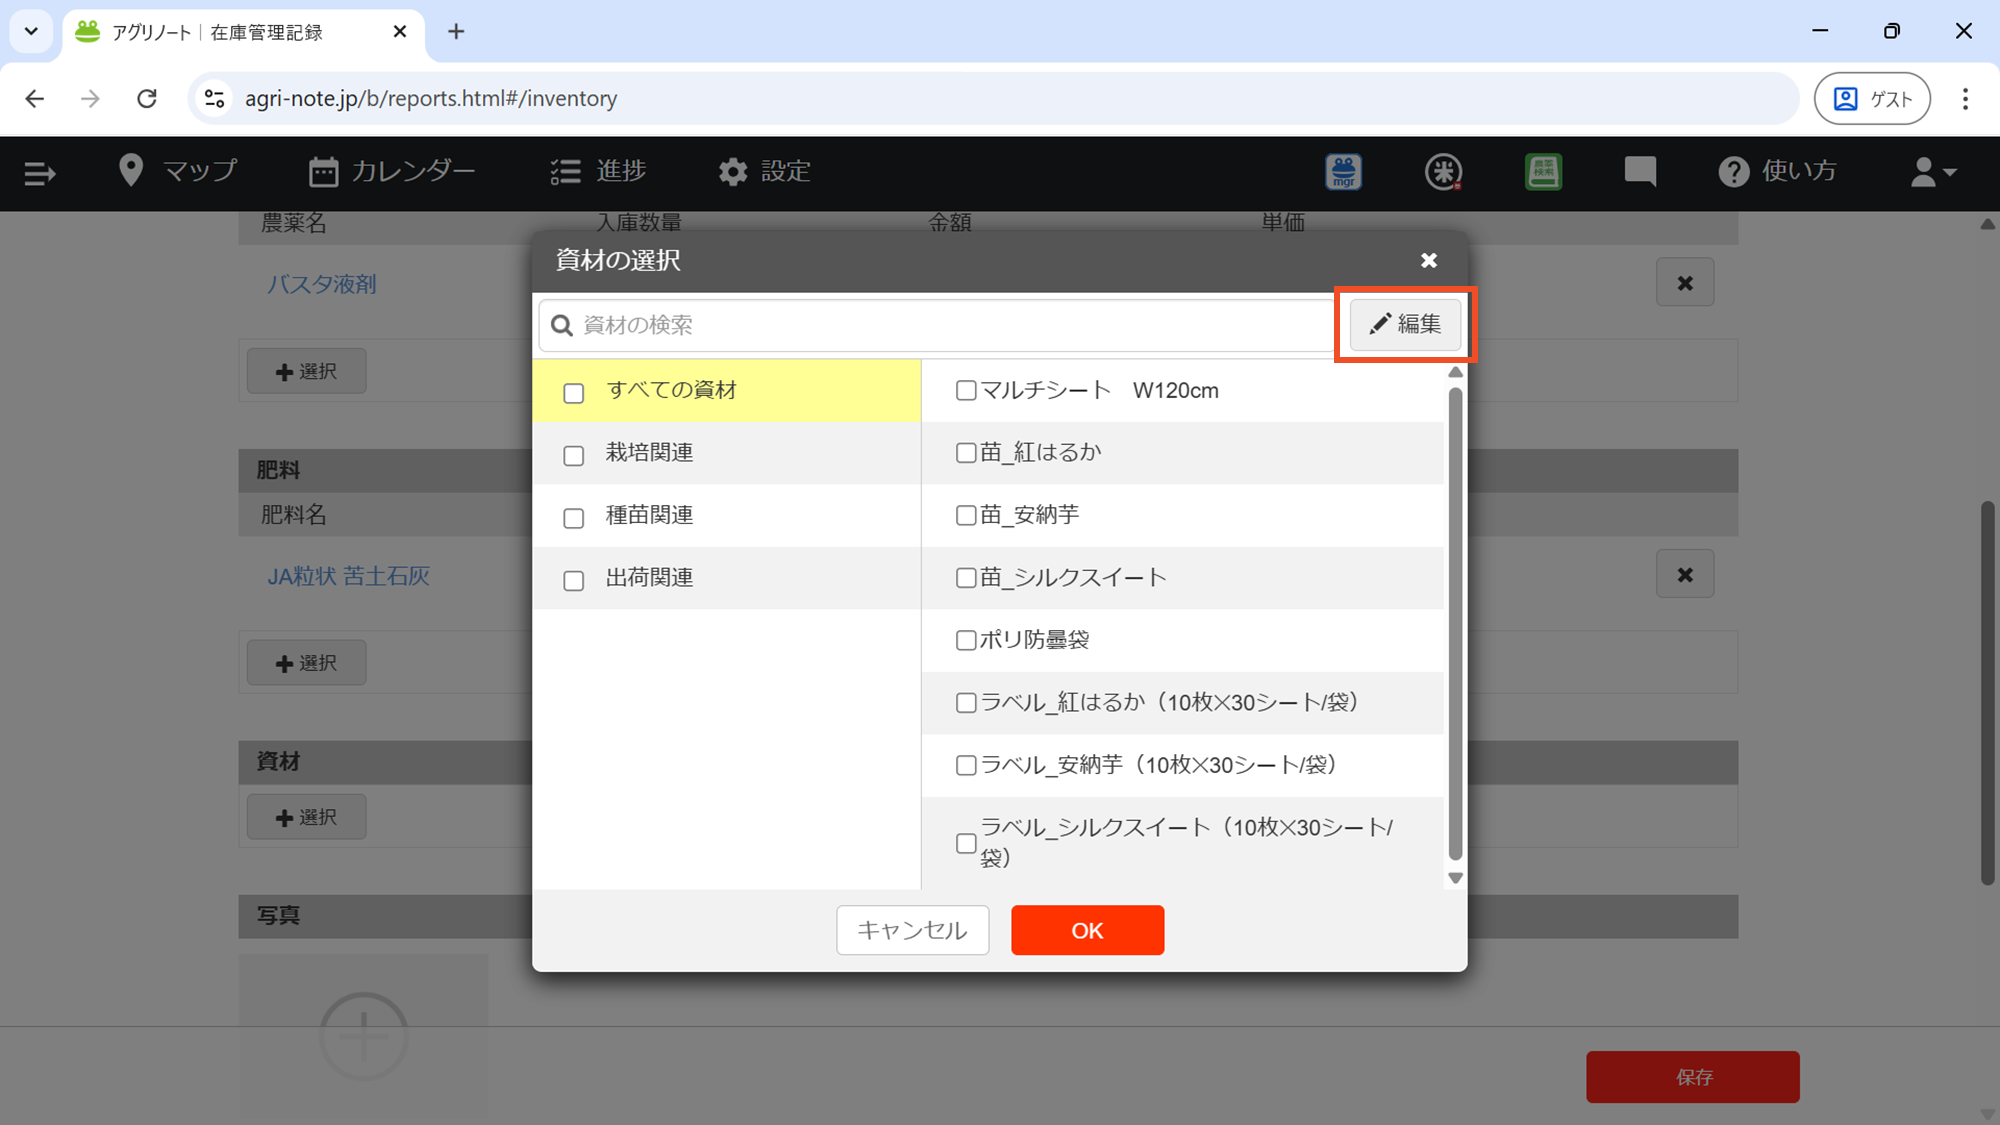Check the ラベル_安納芋 checkbox
Screen dimensions: 2000x1125
965,765
